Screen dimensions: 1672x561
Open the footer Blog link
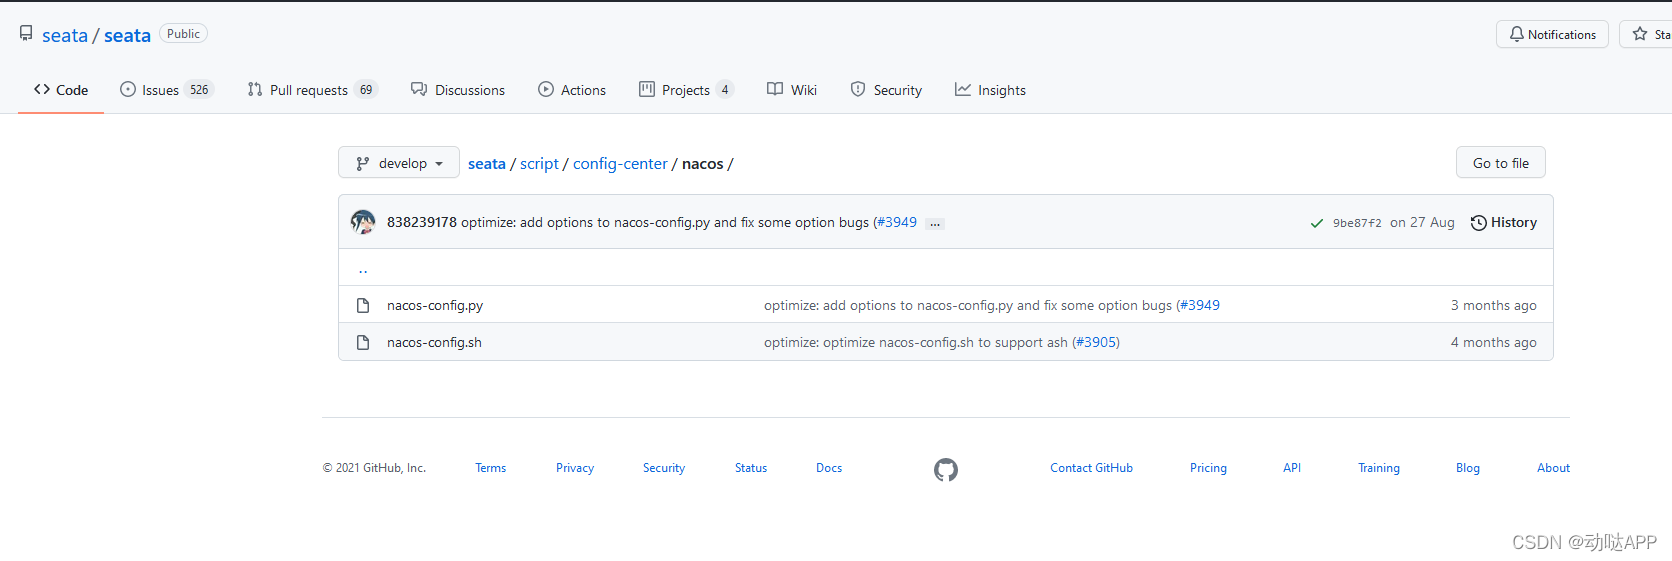[x=1468, y=468]
